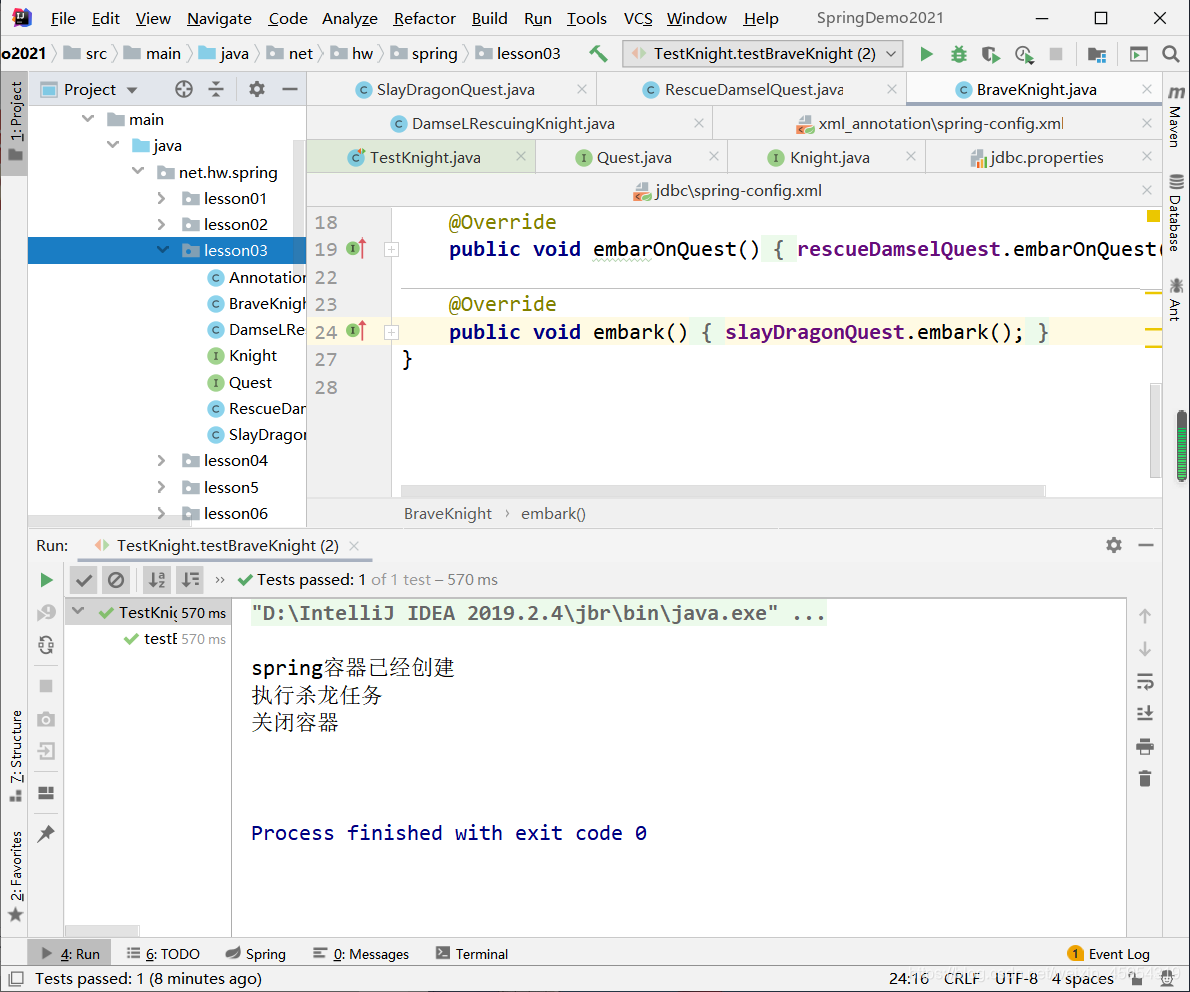Open the 6: TODO tool window
Screen dimensions: 1190x992
[x=163, y=953]
